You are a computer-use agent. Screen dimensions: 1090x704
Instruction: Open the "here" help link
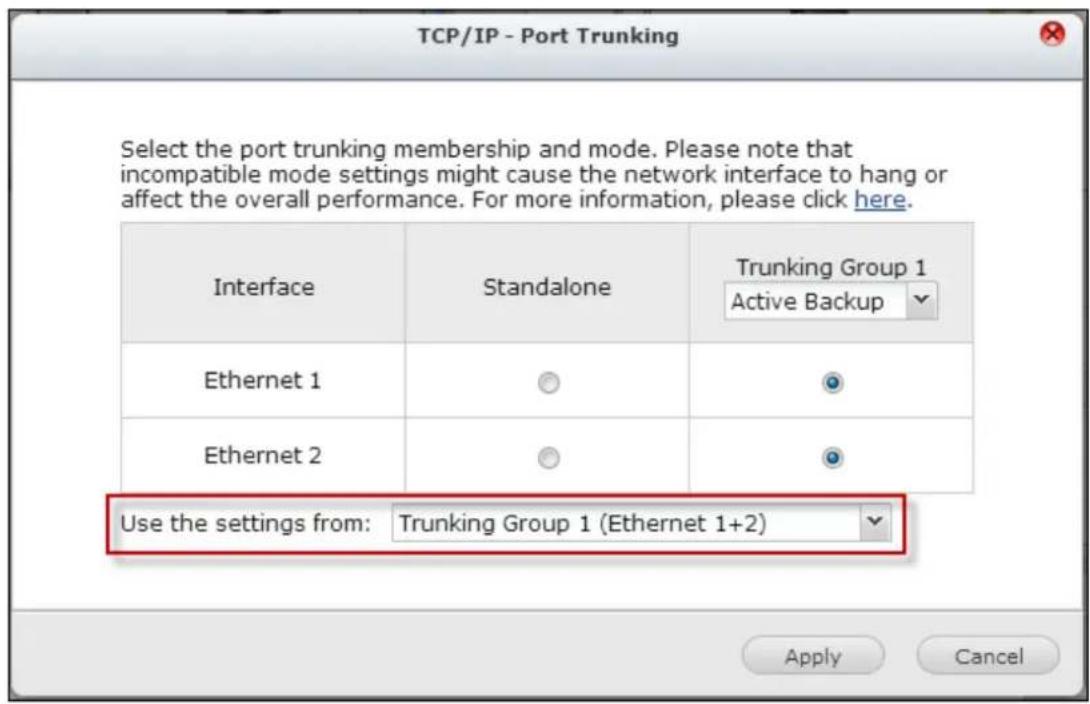[879, 199]
